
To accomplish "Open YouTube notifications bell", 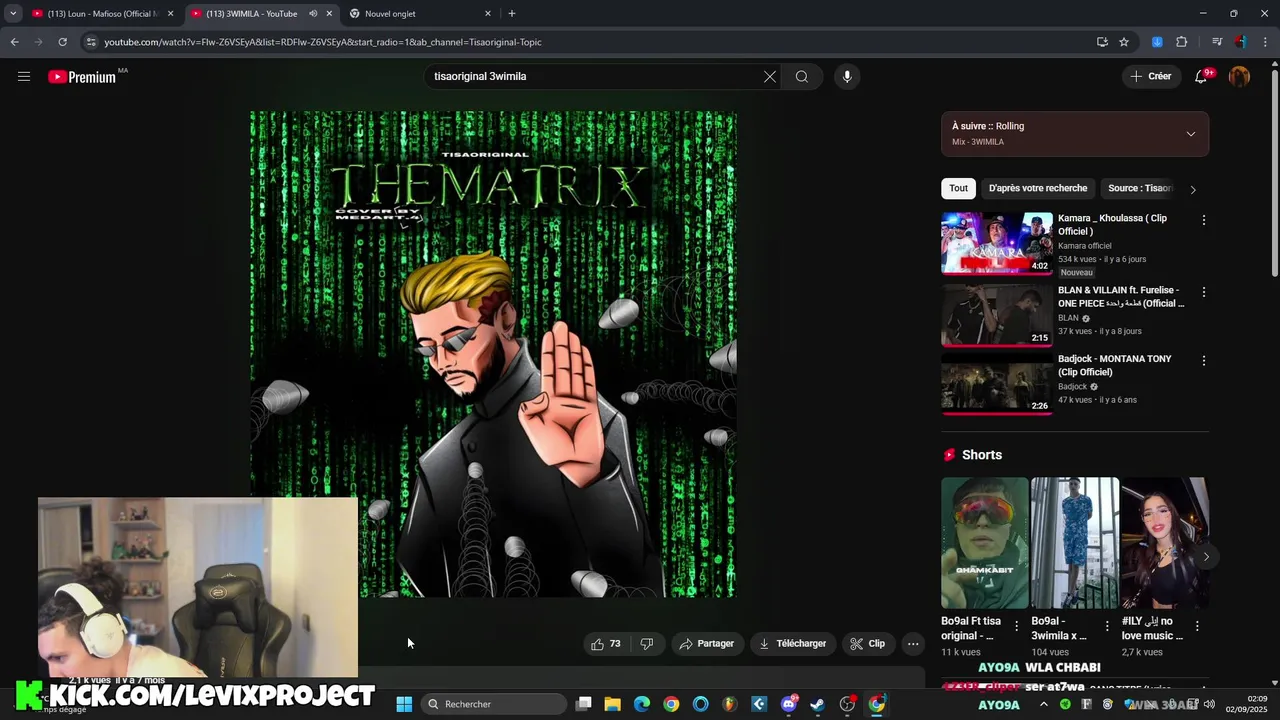I will [1202, 76].
